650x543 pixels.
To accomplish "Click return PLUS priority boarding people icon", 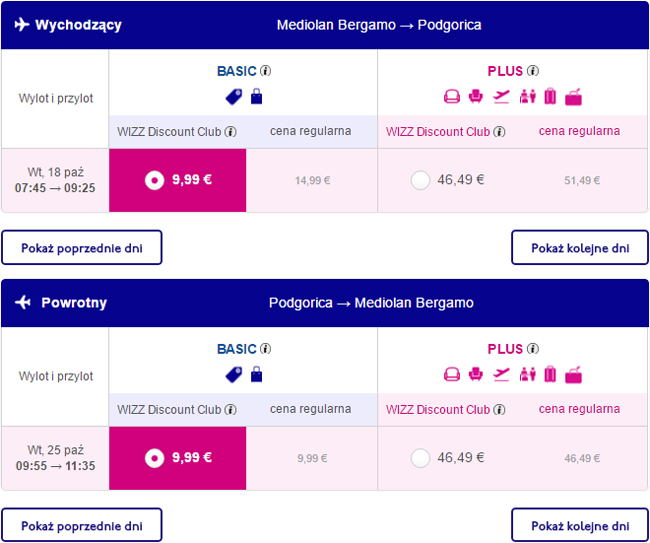I will point(527,375).
